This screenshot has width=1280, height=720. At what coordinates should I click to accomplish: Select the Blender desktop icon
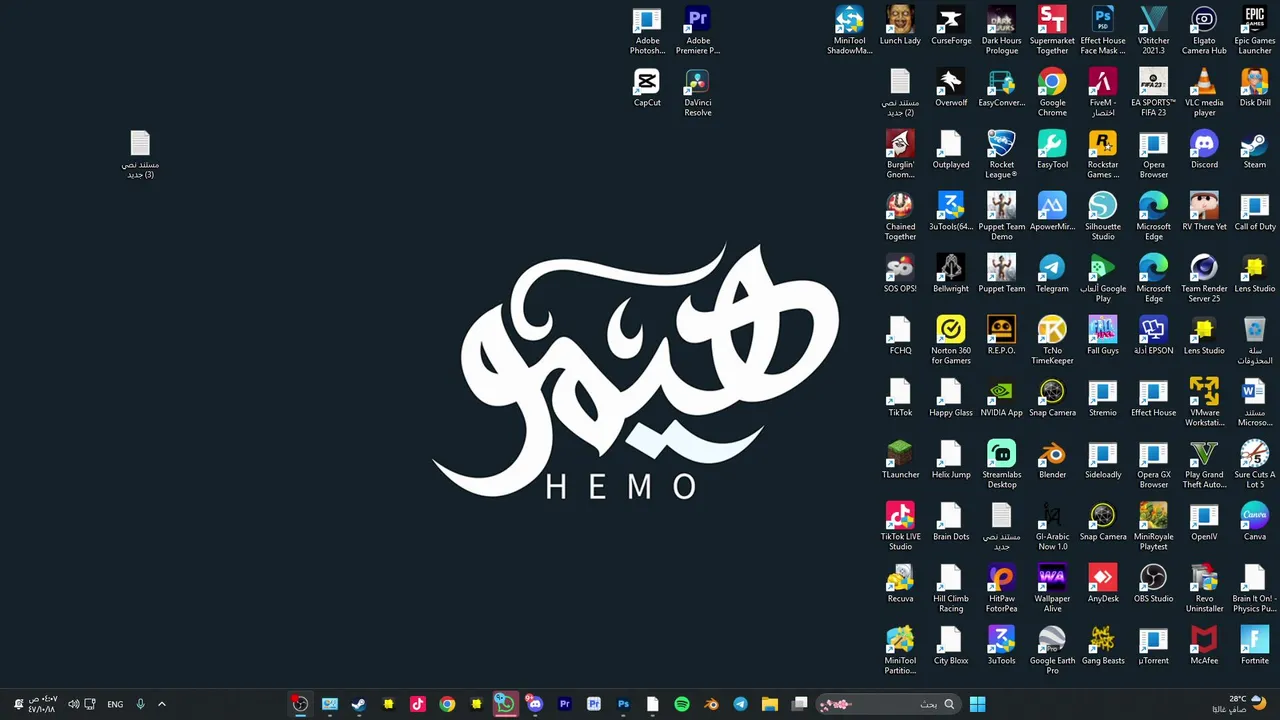tap(1052, 460)
